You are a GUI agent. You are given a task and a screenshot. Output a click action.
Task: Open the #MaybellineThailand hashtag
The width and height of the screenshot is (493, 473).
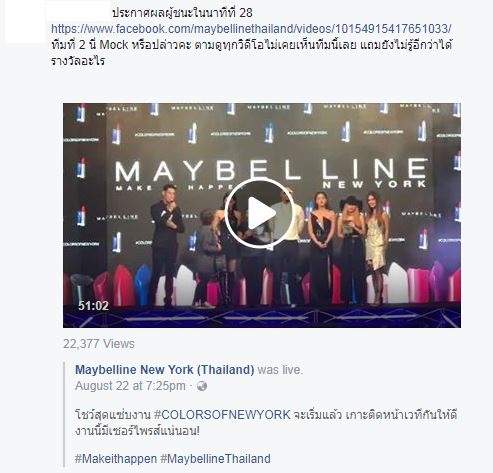215,459
